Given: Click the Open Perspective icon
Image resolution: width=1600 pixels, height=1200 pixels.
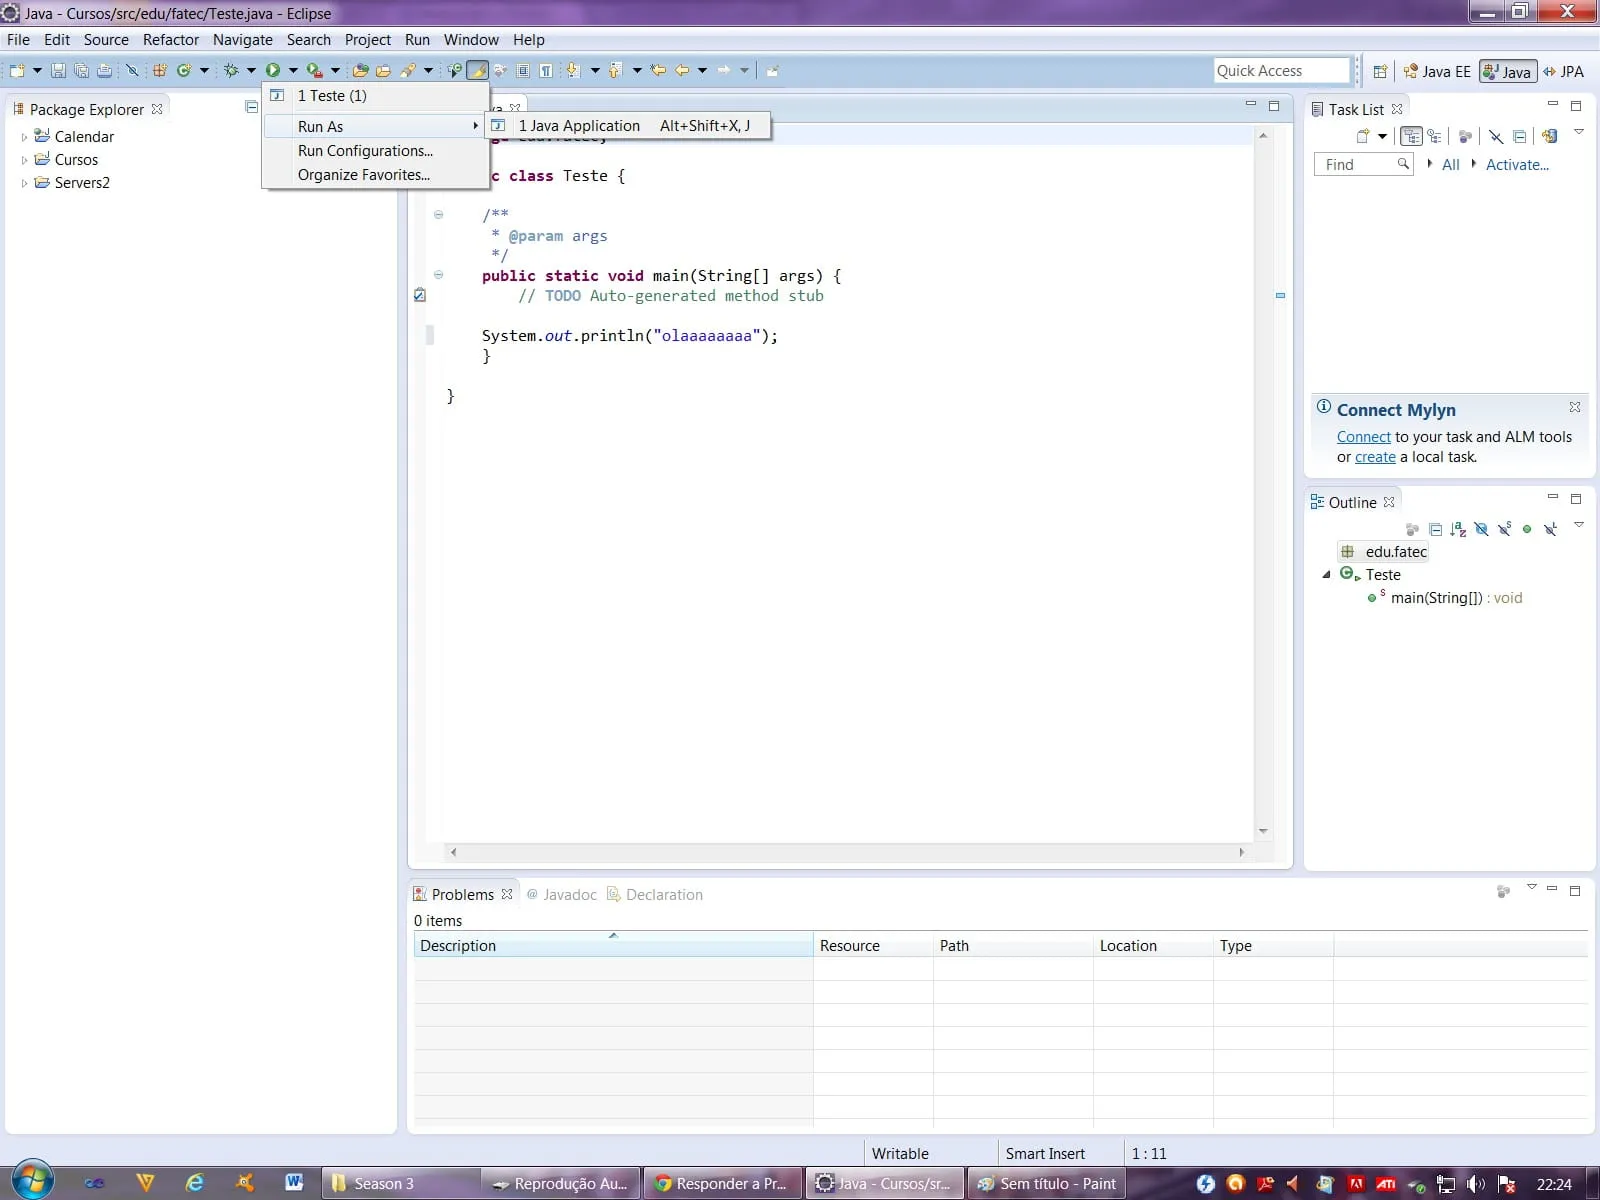Looking at the screenshot, I should (1380, 71).
